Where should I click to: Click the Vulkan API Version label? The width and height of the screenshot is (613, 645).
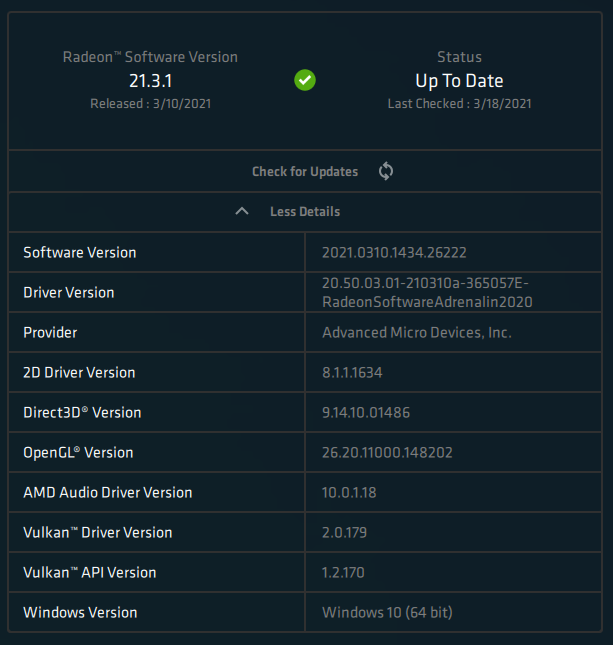tap(90, 572)
